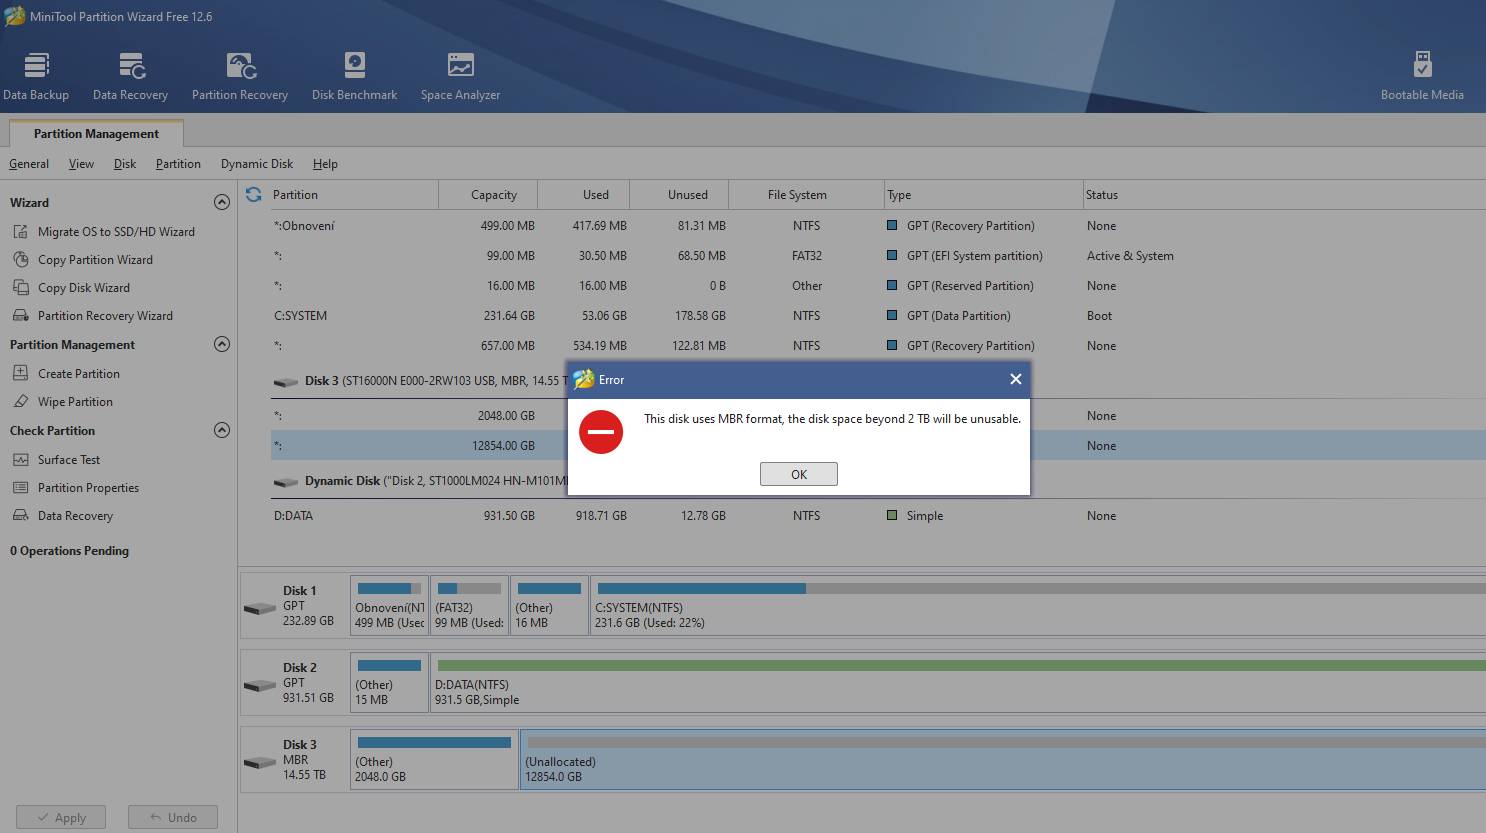
Task: Click Disk 2 drive icon in disk map
Action: point(260,685)
